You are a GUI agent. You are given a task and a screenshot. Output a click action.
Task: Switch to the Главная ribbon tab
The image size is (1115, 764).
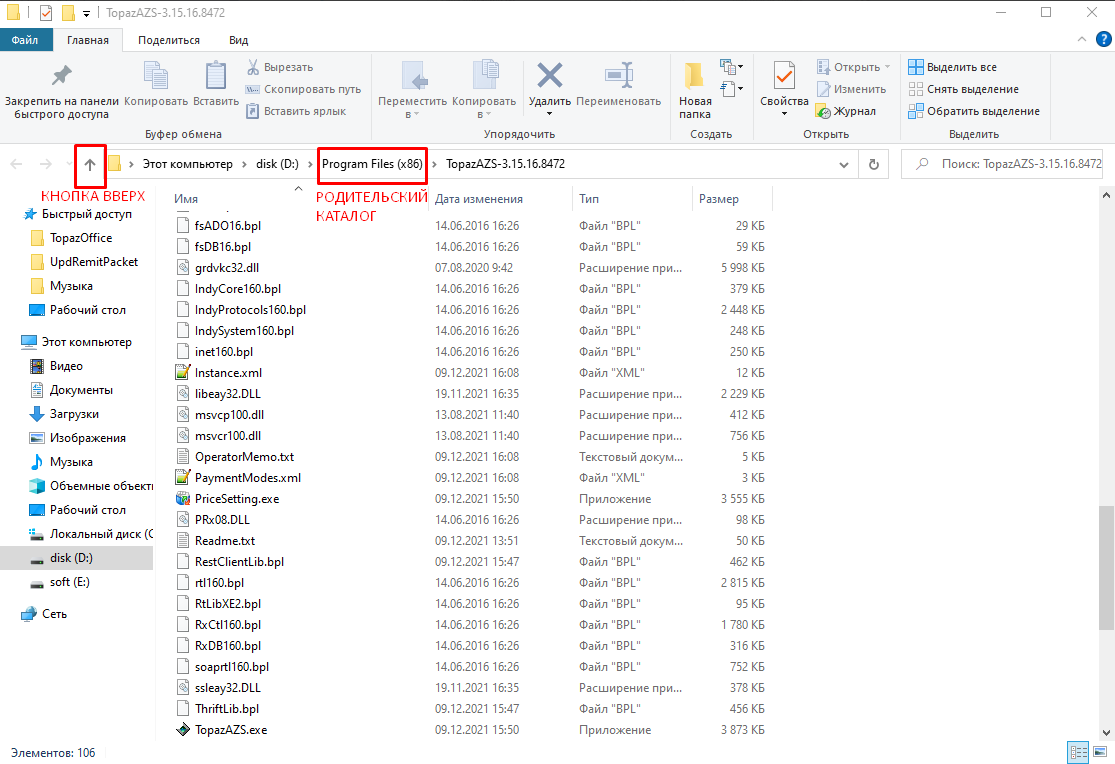(88, 40)
